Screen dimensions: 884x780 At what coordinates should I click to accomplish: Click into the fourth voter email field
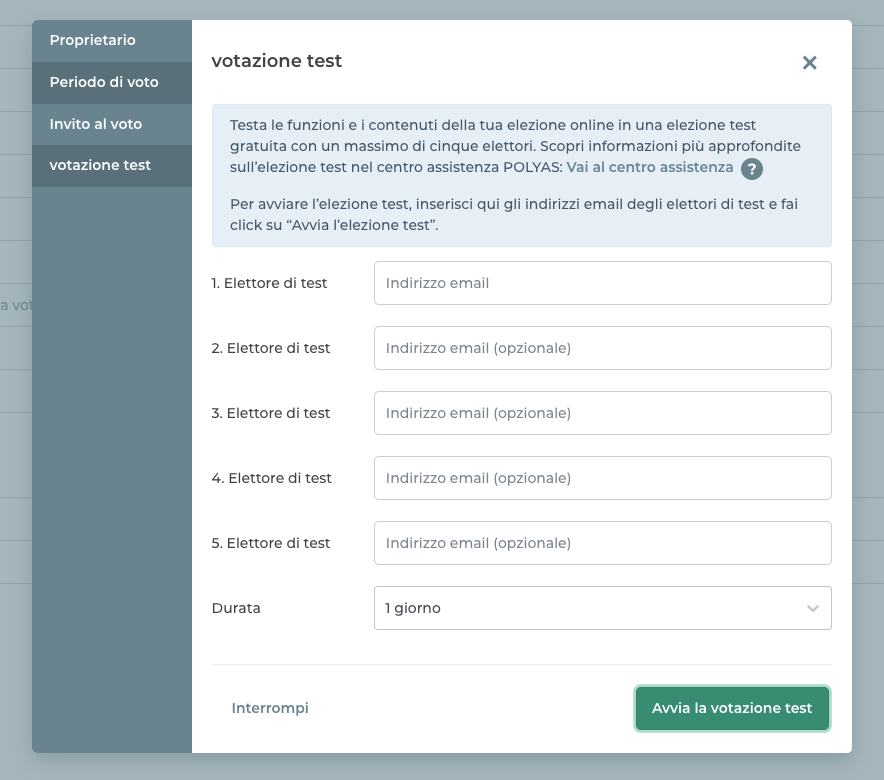(602, 478)
